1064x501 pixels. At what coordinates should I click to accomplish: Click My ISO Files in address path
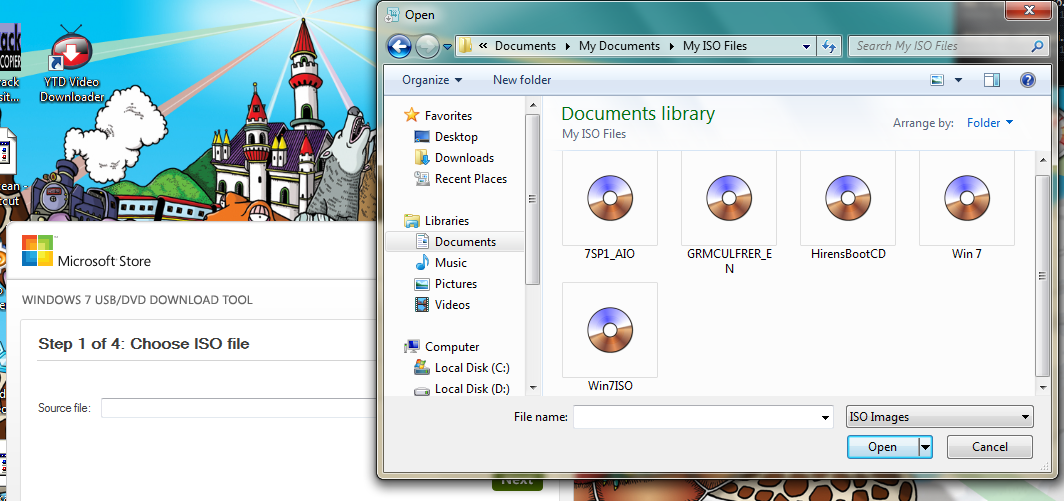[x=715, y=46]
